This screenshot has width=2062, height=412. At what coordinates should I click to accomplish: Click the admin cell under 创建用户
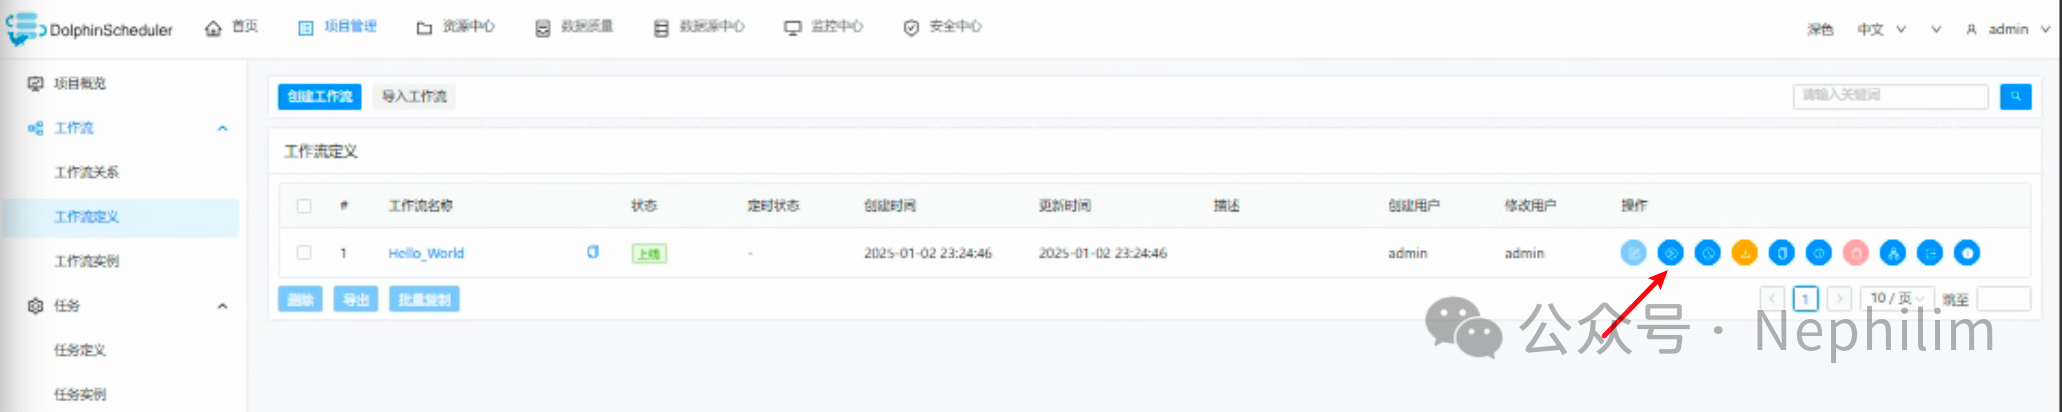[1407, 253]
